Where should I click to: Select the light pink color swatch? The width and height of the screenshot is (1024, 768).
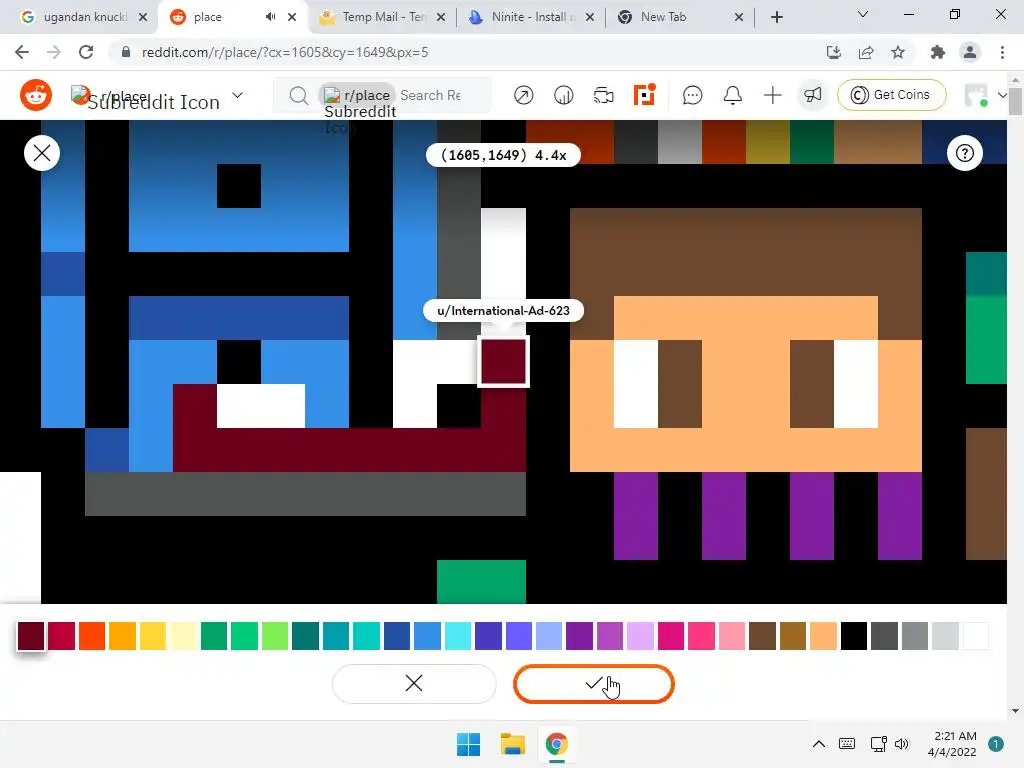coord(732,636)
